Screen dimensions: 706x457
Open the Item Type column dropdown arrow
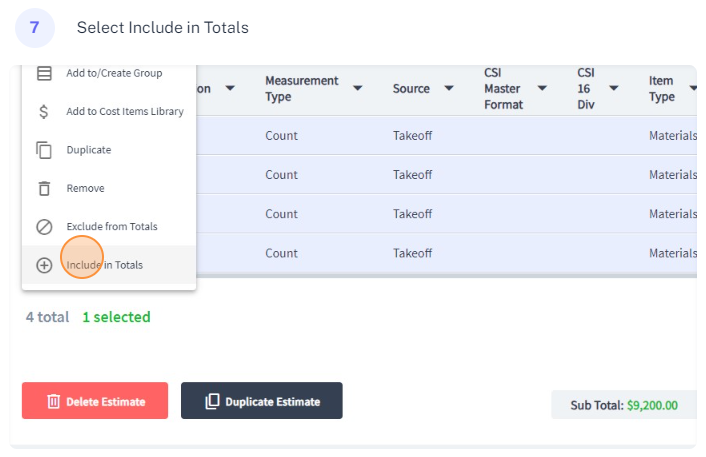693,88
